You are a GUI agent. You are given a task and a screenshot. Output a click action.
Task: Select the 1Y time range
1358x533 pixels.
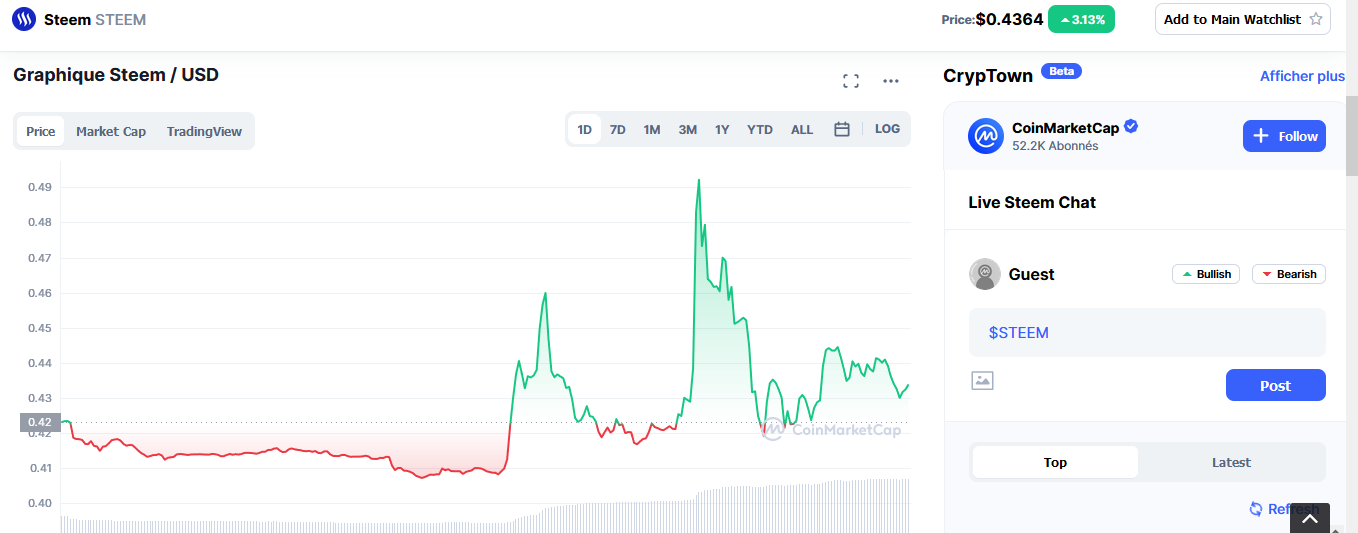pos(722,129)
